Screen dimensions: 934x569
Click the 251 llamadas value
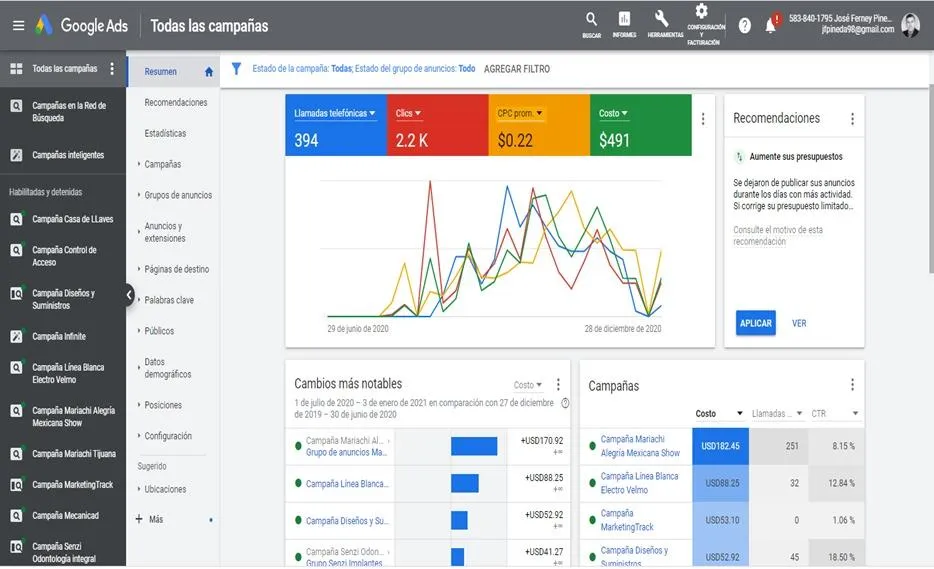click(792, 446)
